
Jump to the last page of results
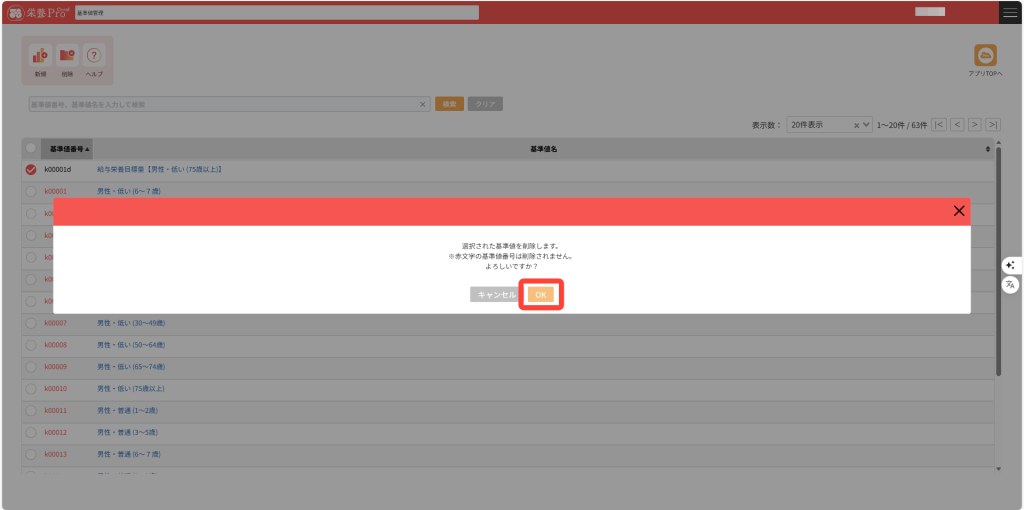click(x=993, y=125)
